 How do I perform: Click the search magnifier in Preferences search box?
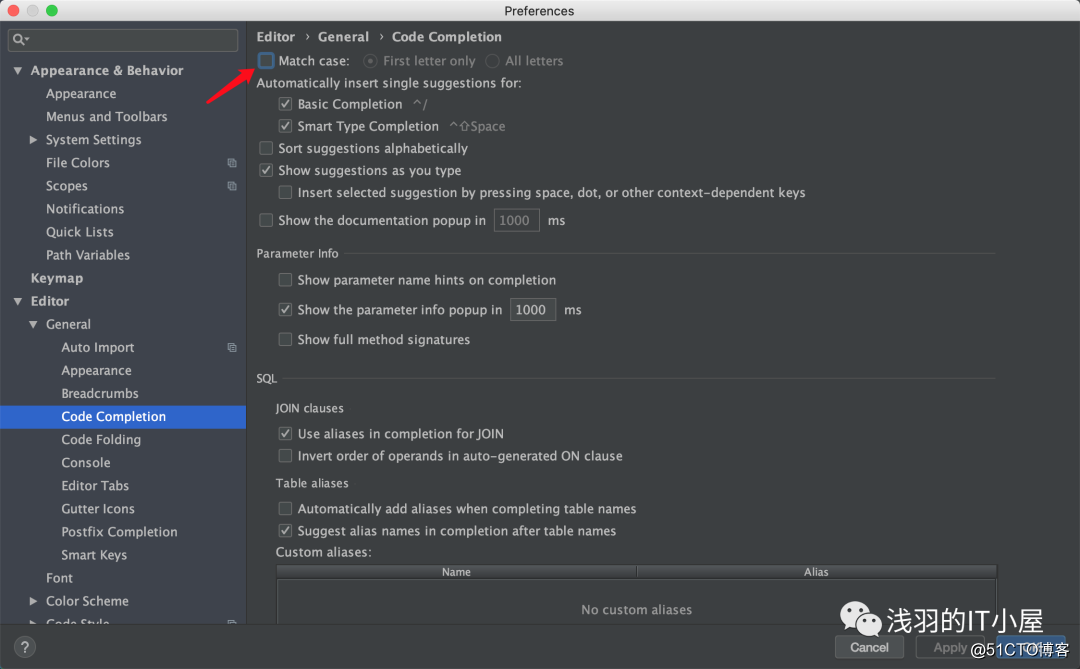coord(20,39)
